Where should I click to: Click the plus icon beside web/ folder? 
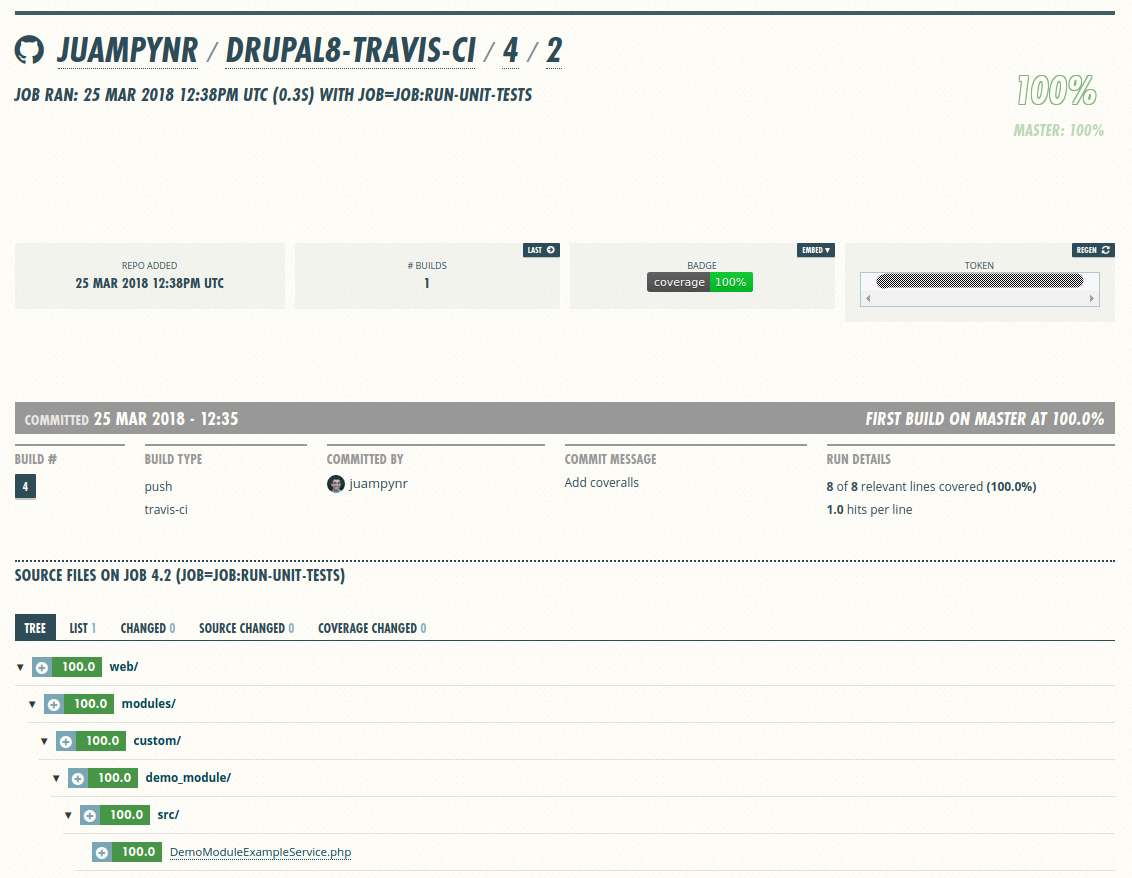click(x=42, y=667)
